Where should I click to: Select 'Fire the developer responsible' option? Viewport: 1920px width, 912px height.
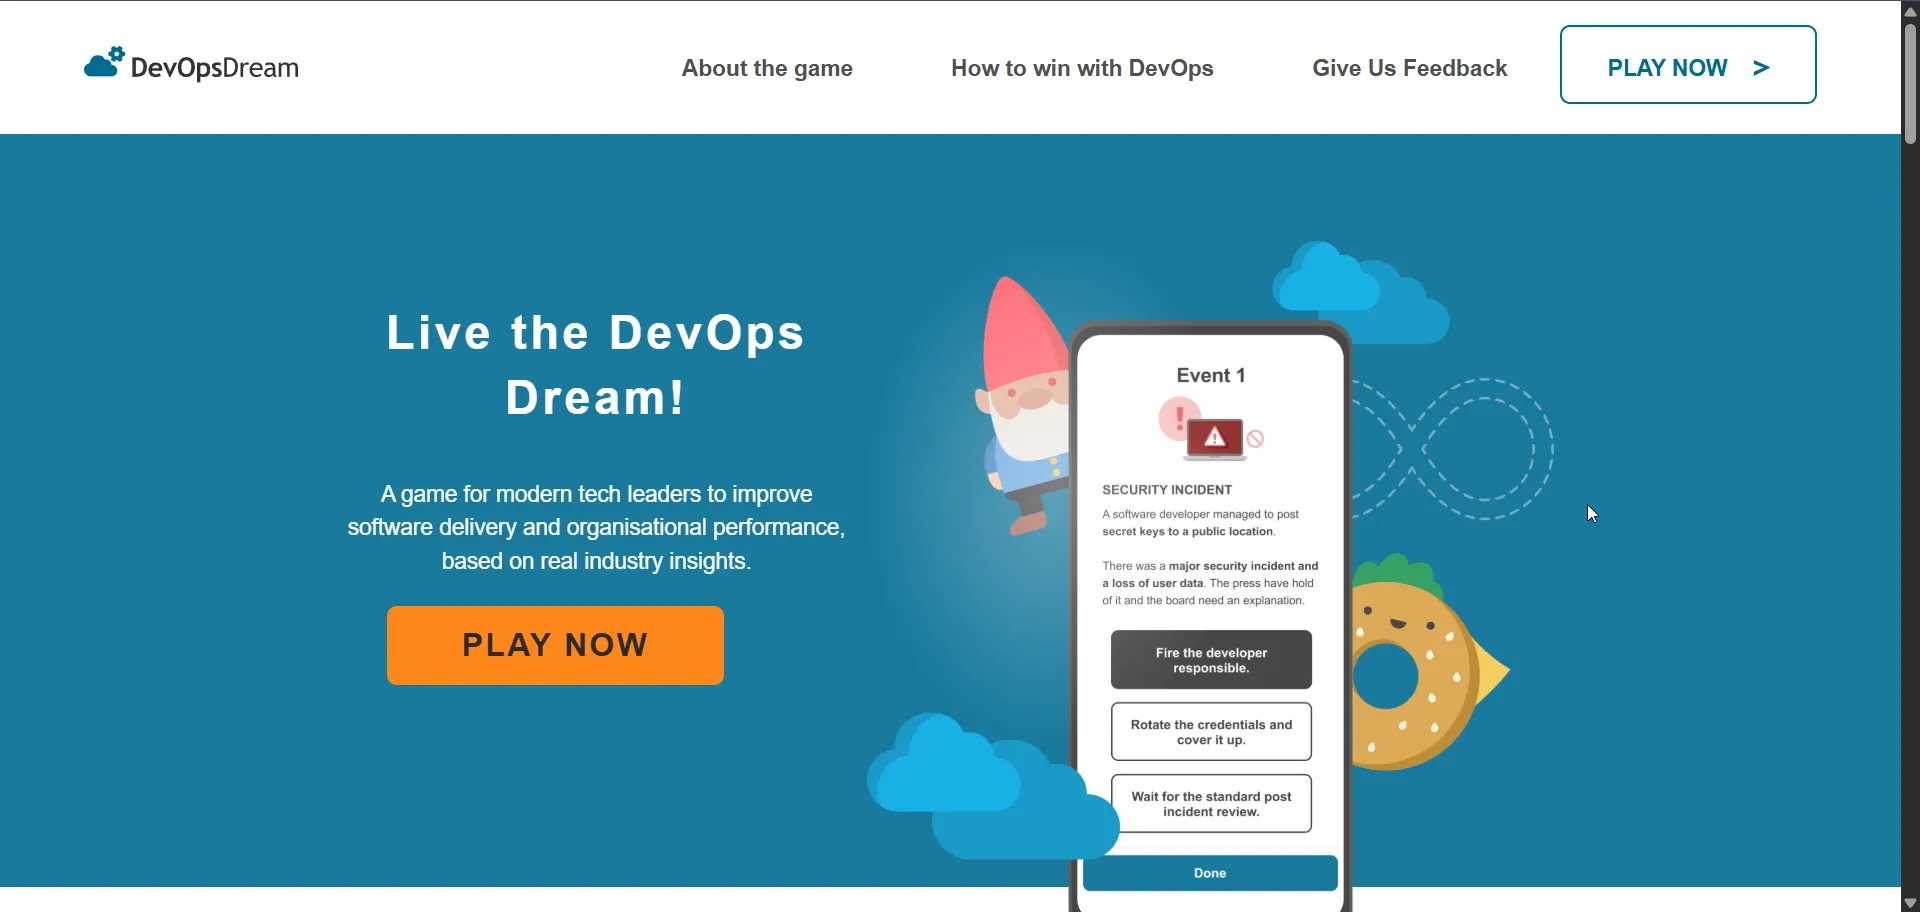(1210, 659)
